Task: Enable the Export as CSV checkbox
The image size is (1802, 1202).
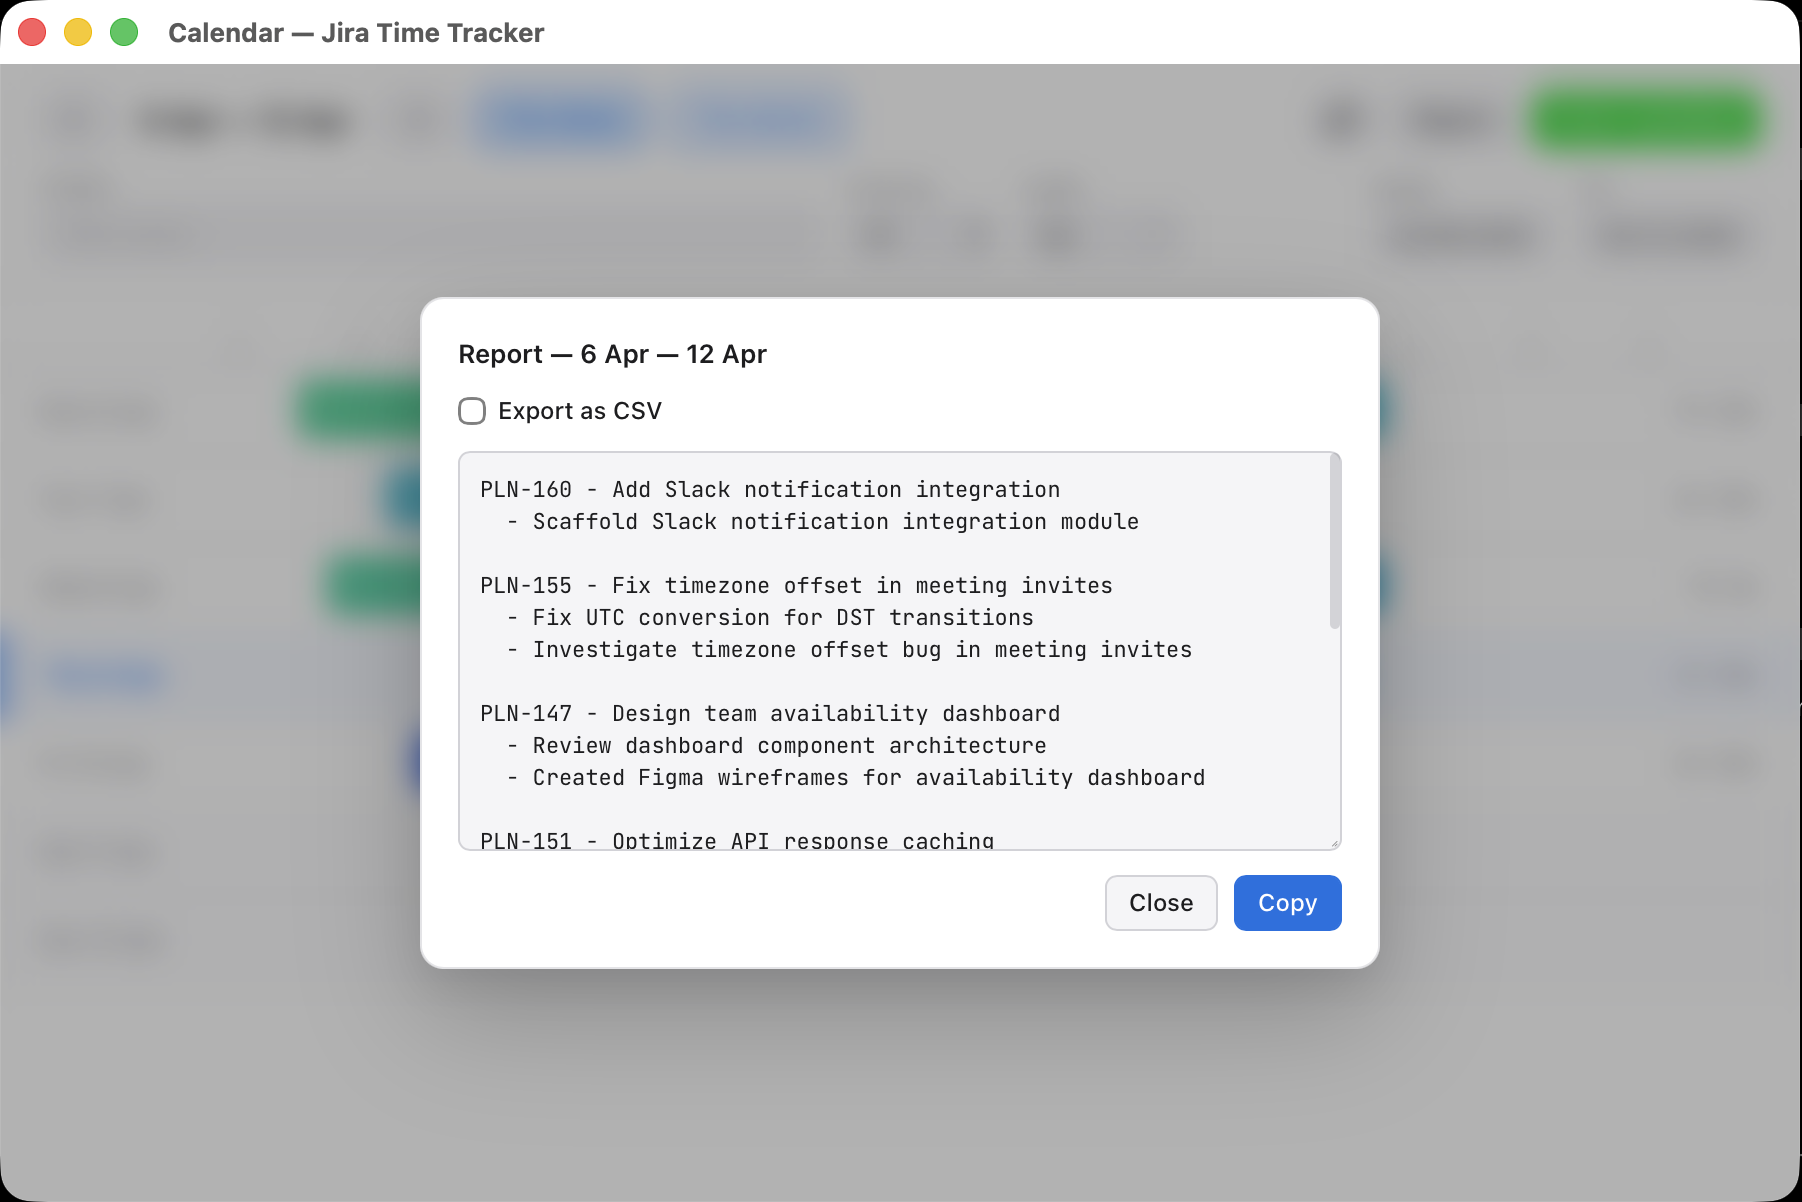Action: click(472, 411)
